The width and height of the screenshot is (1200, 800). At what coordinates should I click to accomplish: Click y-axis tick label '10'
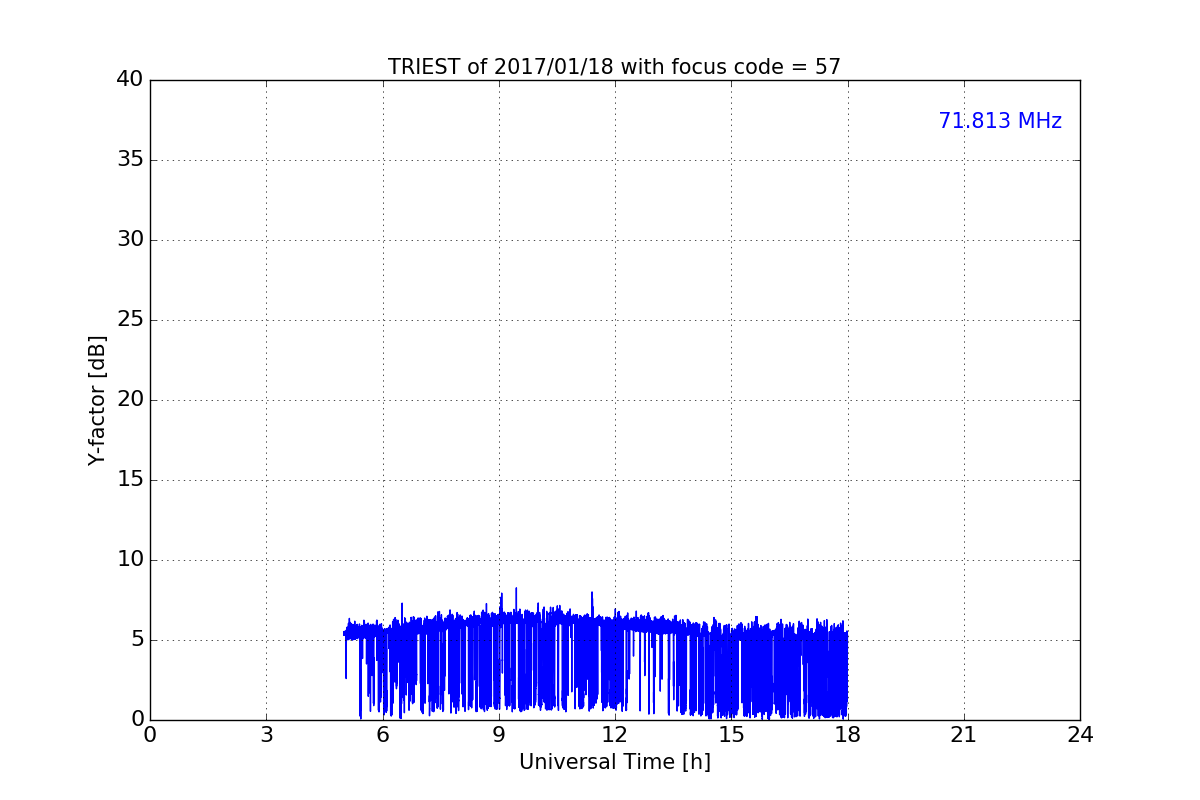click(130, 560)
